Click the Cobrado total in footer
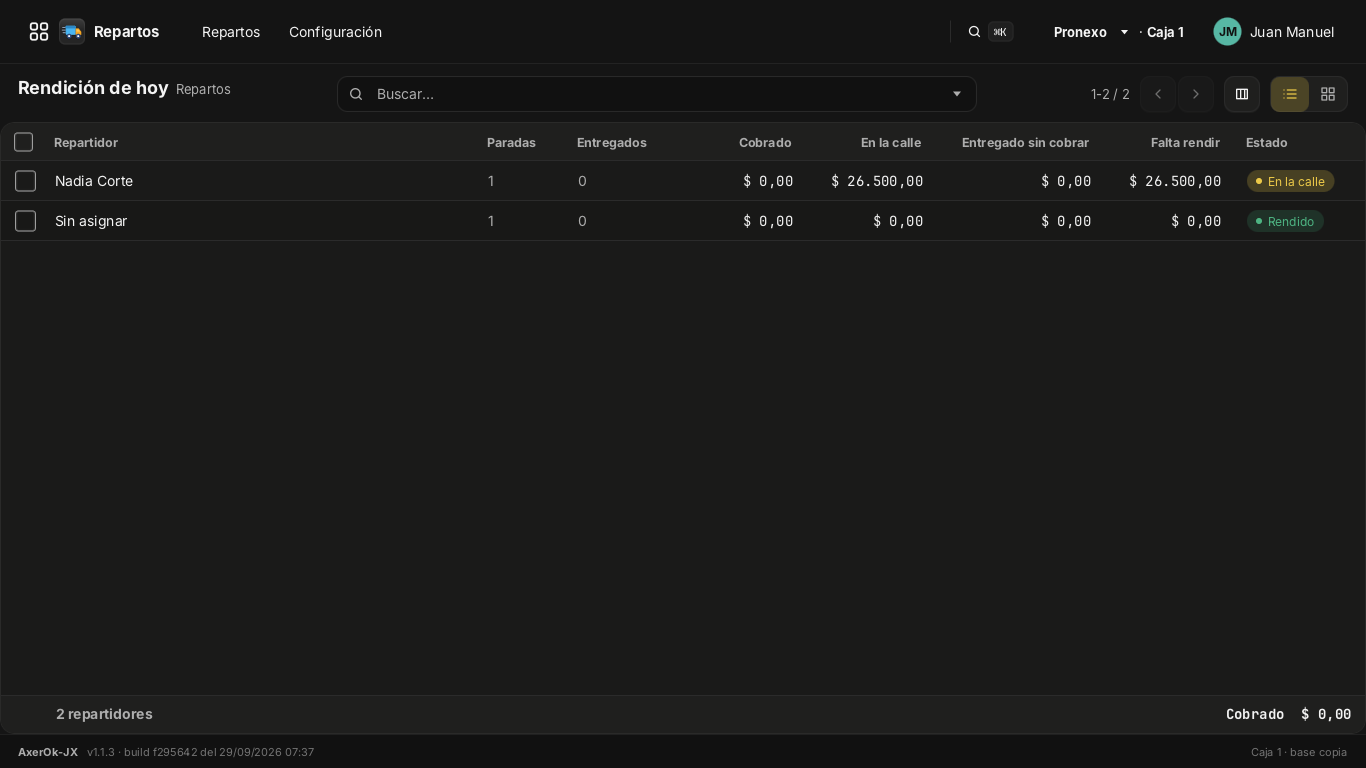 point(1288,714)
